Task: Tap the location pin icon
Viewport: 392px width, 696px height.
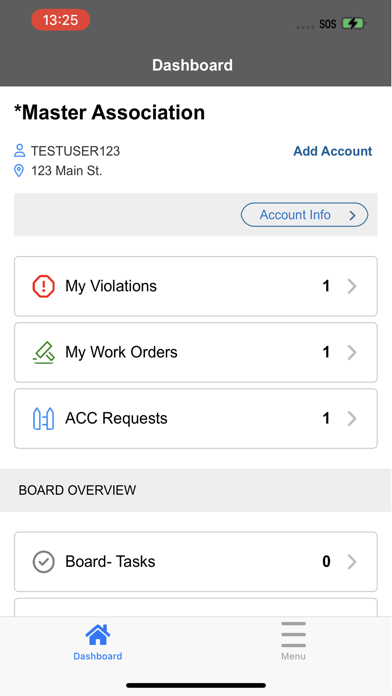Action: [19, 170]
